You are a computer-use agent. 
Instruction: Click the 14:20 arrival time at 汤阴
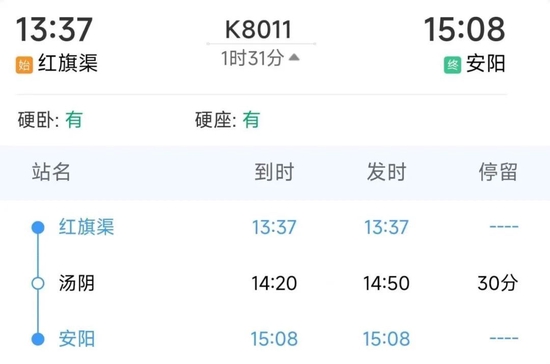pyautogui.click(x=274, y=283)
